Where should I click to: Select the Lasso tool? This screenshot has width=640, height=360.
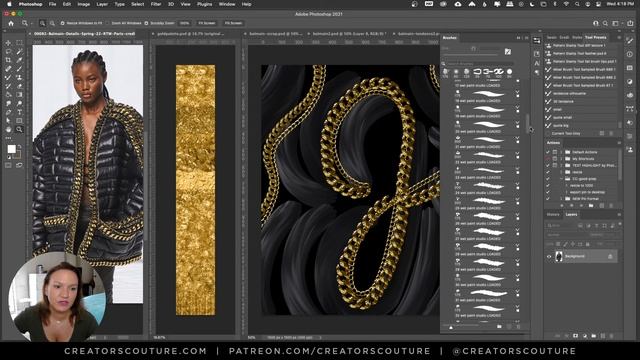(x=8, y=51)
